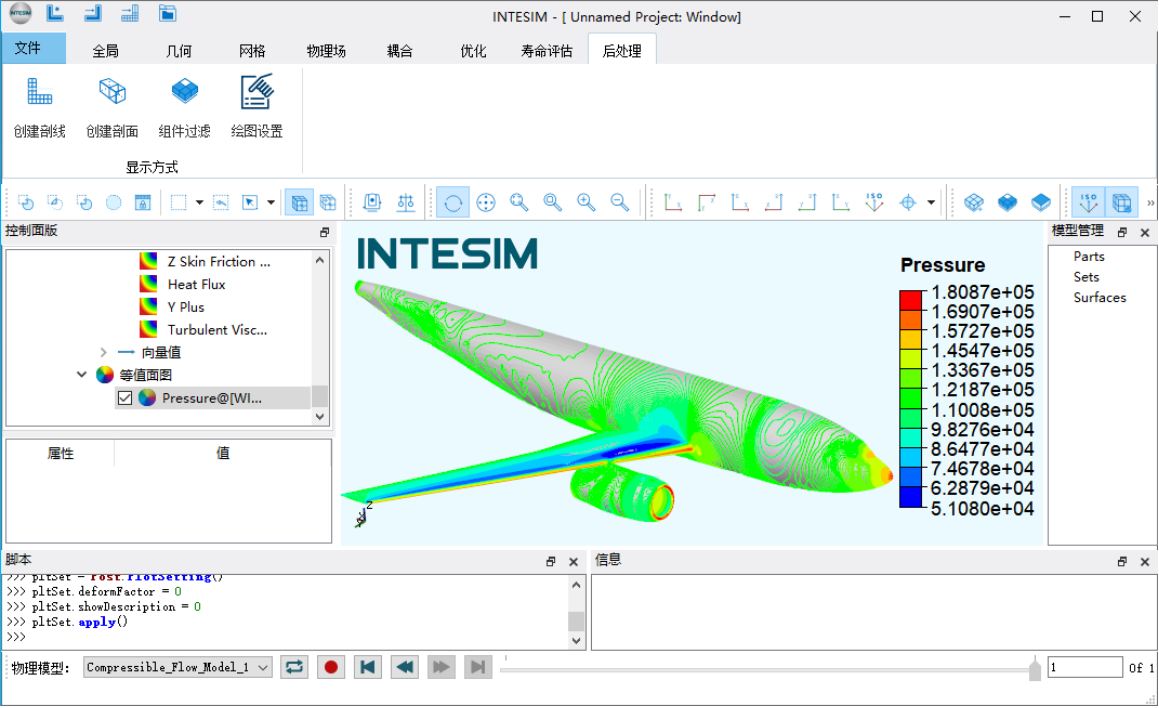Image resolution: width=1159 pixels, height=708 pixels.
Task: Click the 创建剖面 (create section plane) icon
Action: [112, 93]
